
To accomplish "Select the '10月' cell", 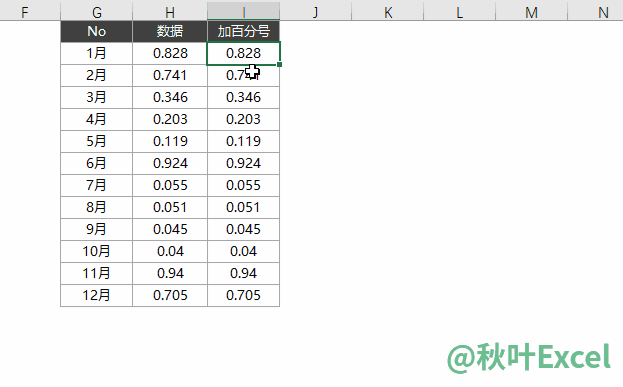I will pos(97,251).
